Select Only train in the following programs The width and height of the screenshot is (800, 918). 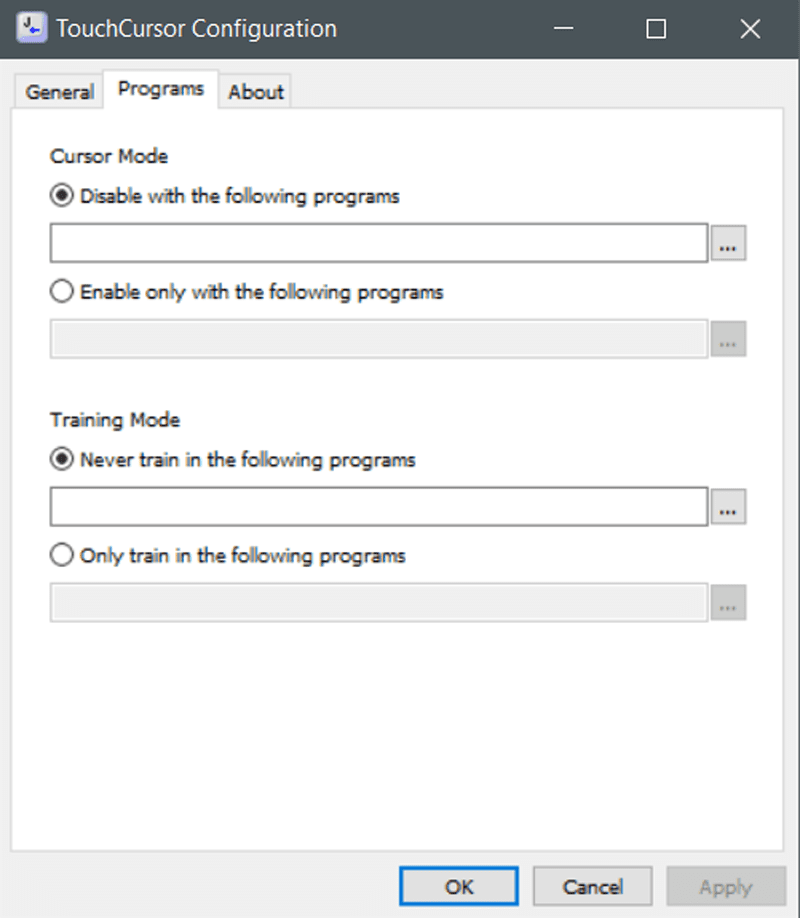click(228, 555)
